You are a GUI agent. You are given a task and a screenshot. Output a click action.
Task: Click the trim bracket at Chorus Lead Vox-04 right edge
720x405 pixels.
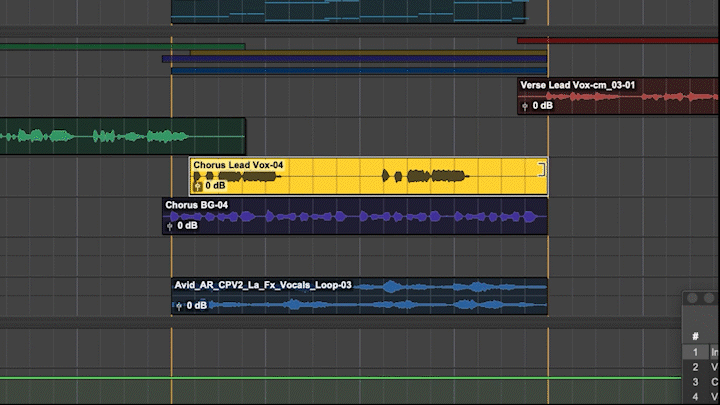543,169
